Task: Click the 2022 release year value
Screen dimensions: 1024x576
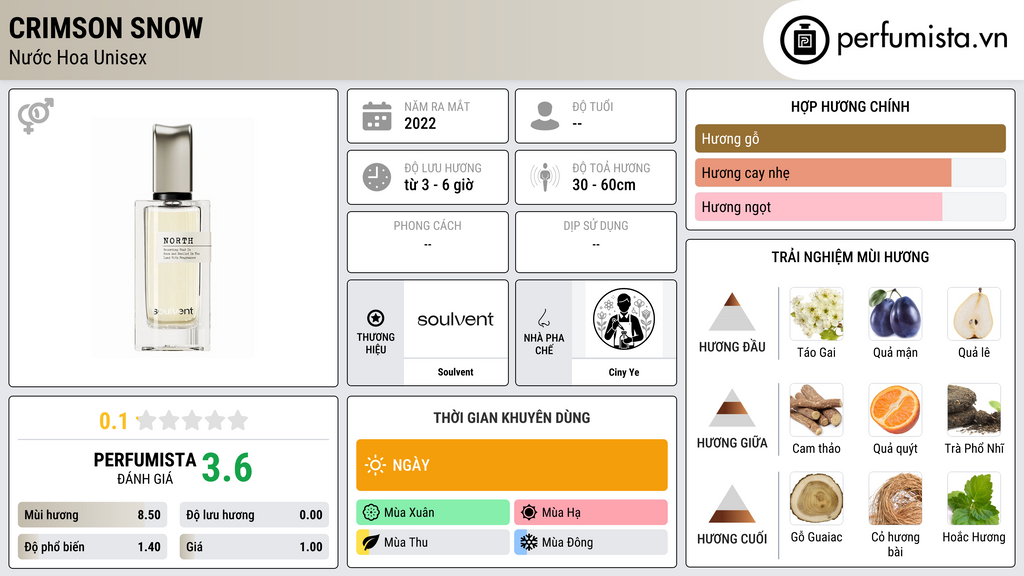Action: (x=420, y=123)
